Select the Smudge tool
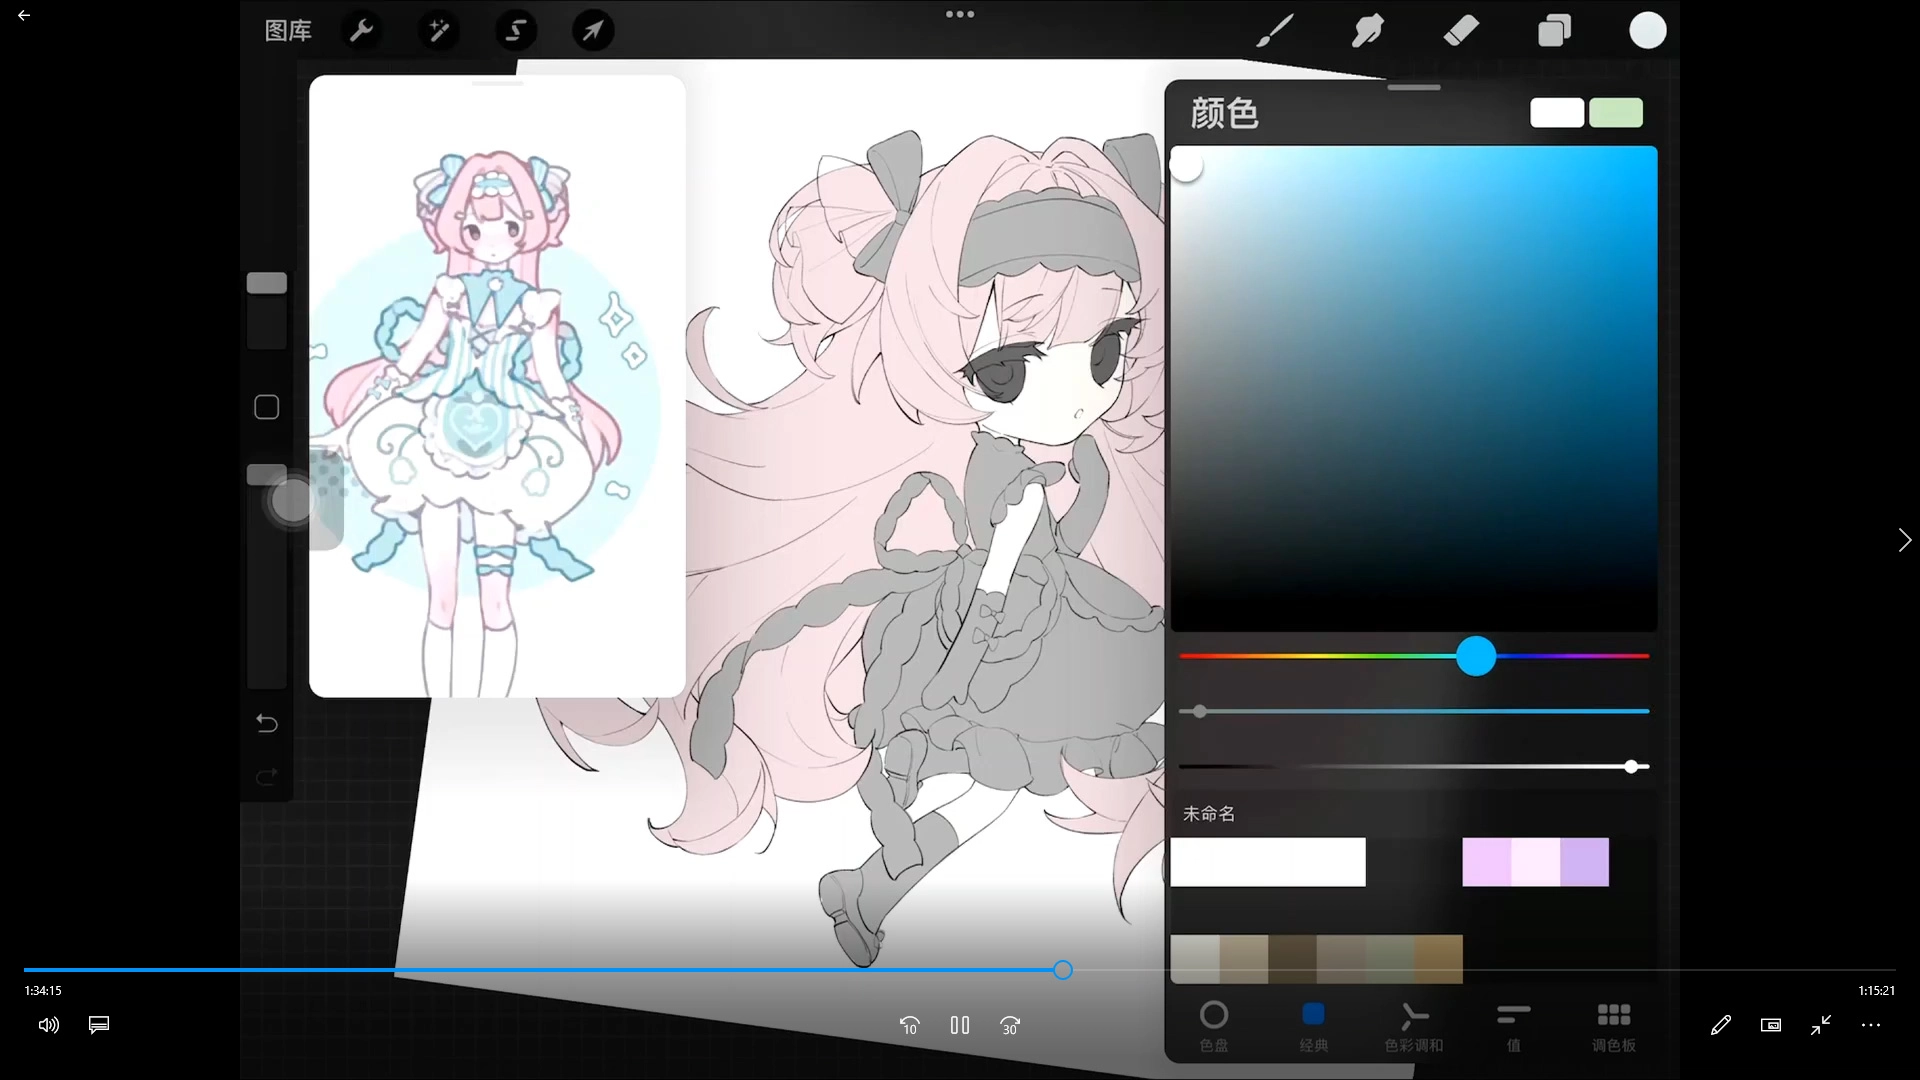Image resolution: width=1920 pixels, height=1080 pixels. [x=1367, y=31]
